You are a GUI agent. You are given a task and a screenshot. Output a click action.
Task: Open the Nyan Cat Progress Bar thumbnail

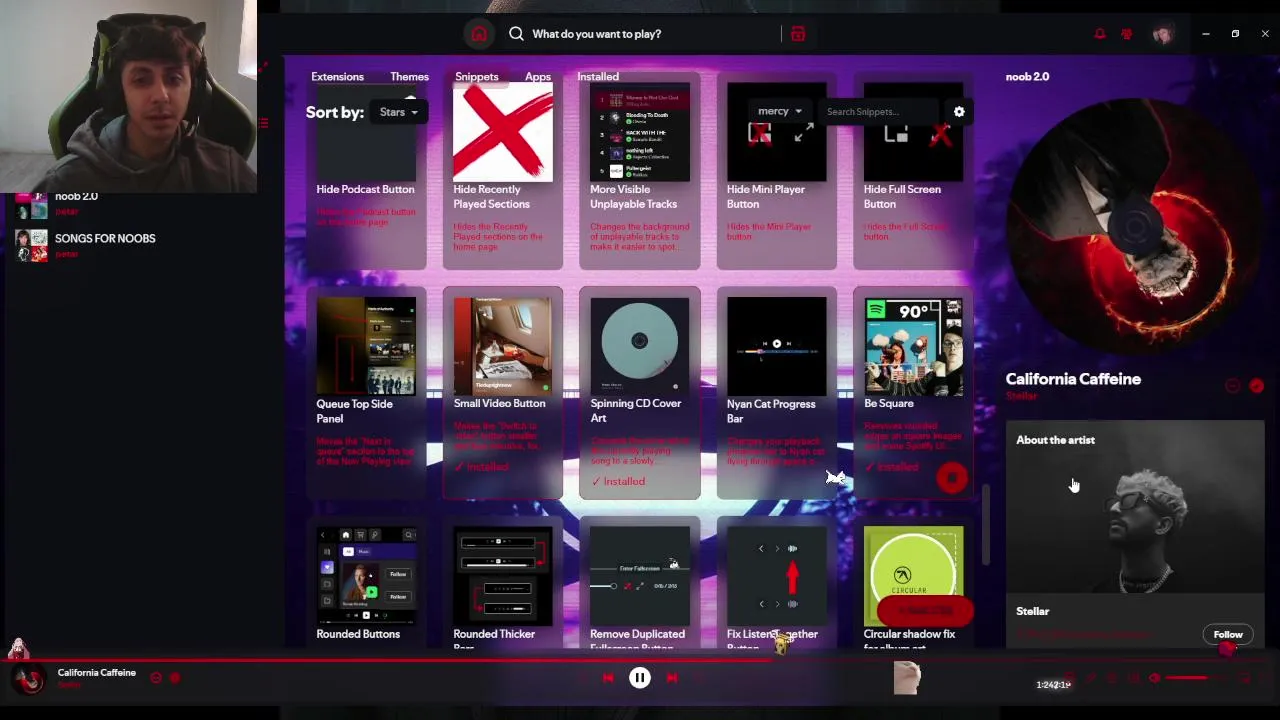777,347
